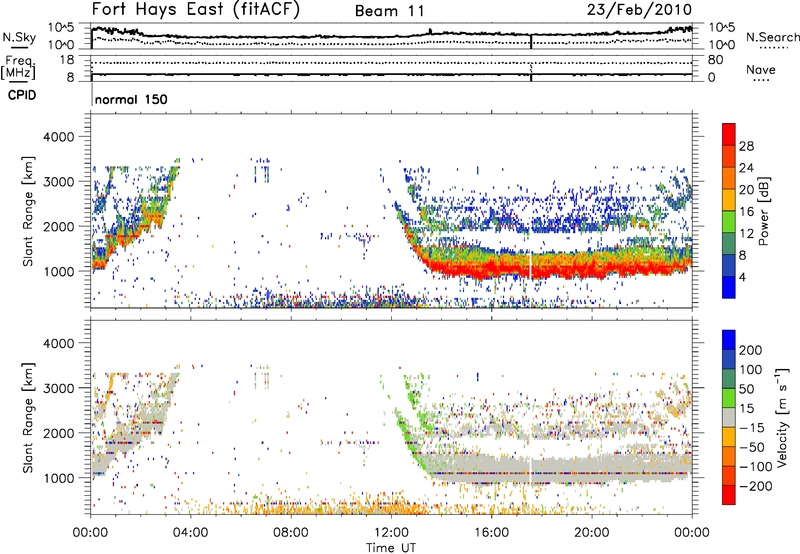Click the '18' frequency axis value
Image resolution: width=800 pixels, height=554 pixels.
[67, 60]
